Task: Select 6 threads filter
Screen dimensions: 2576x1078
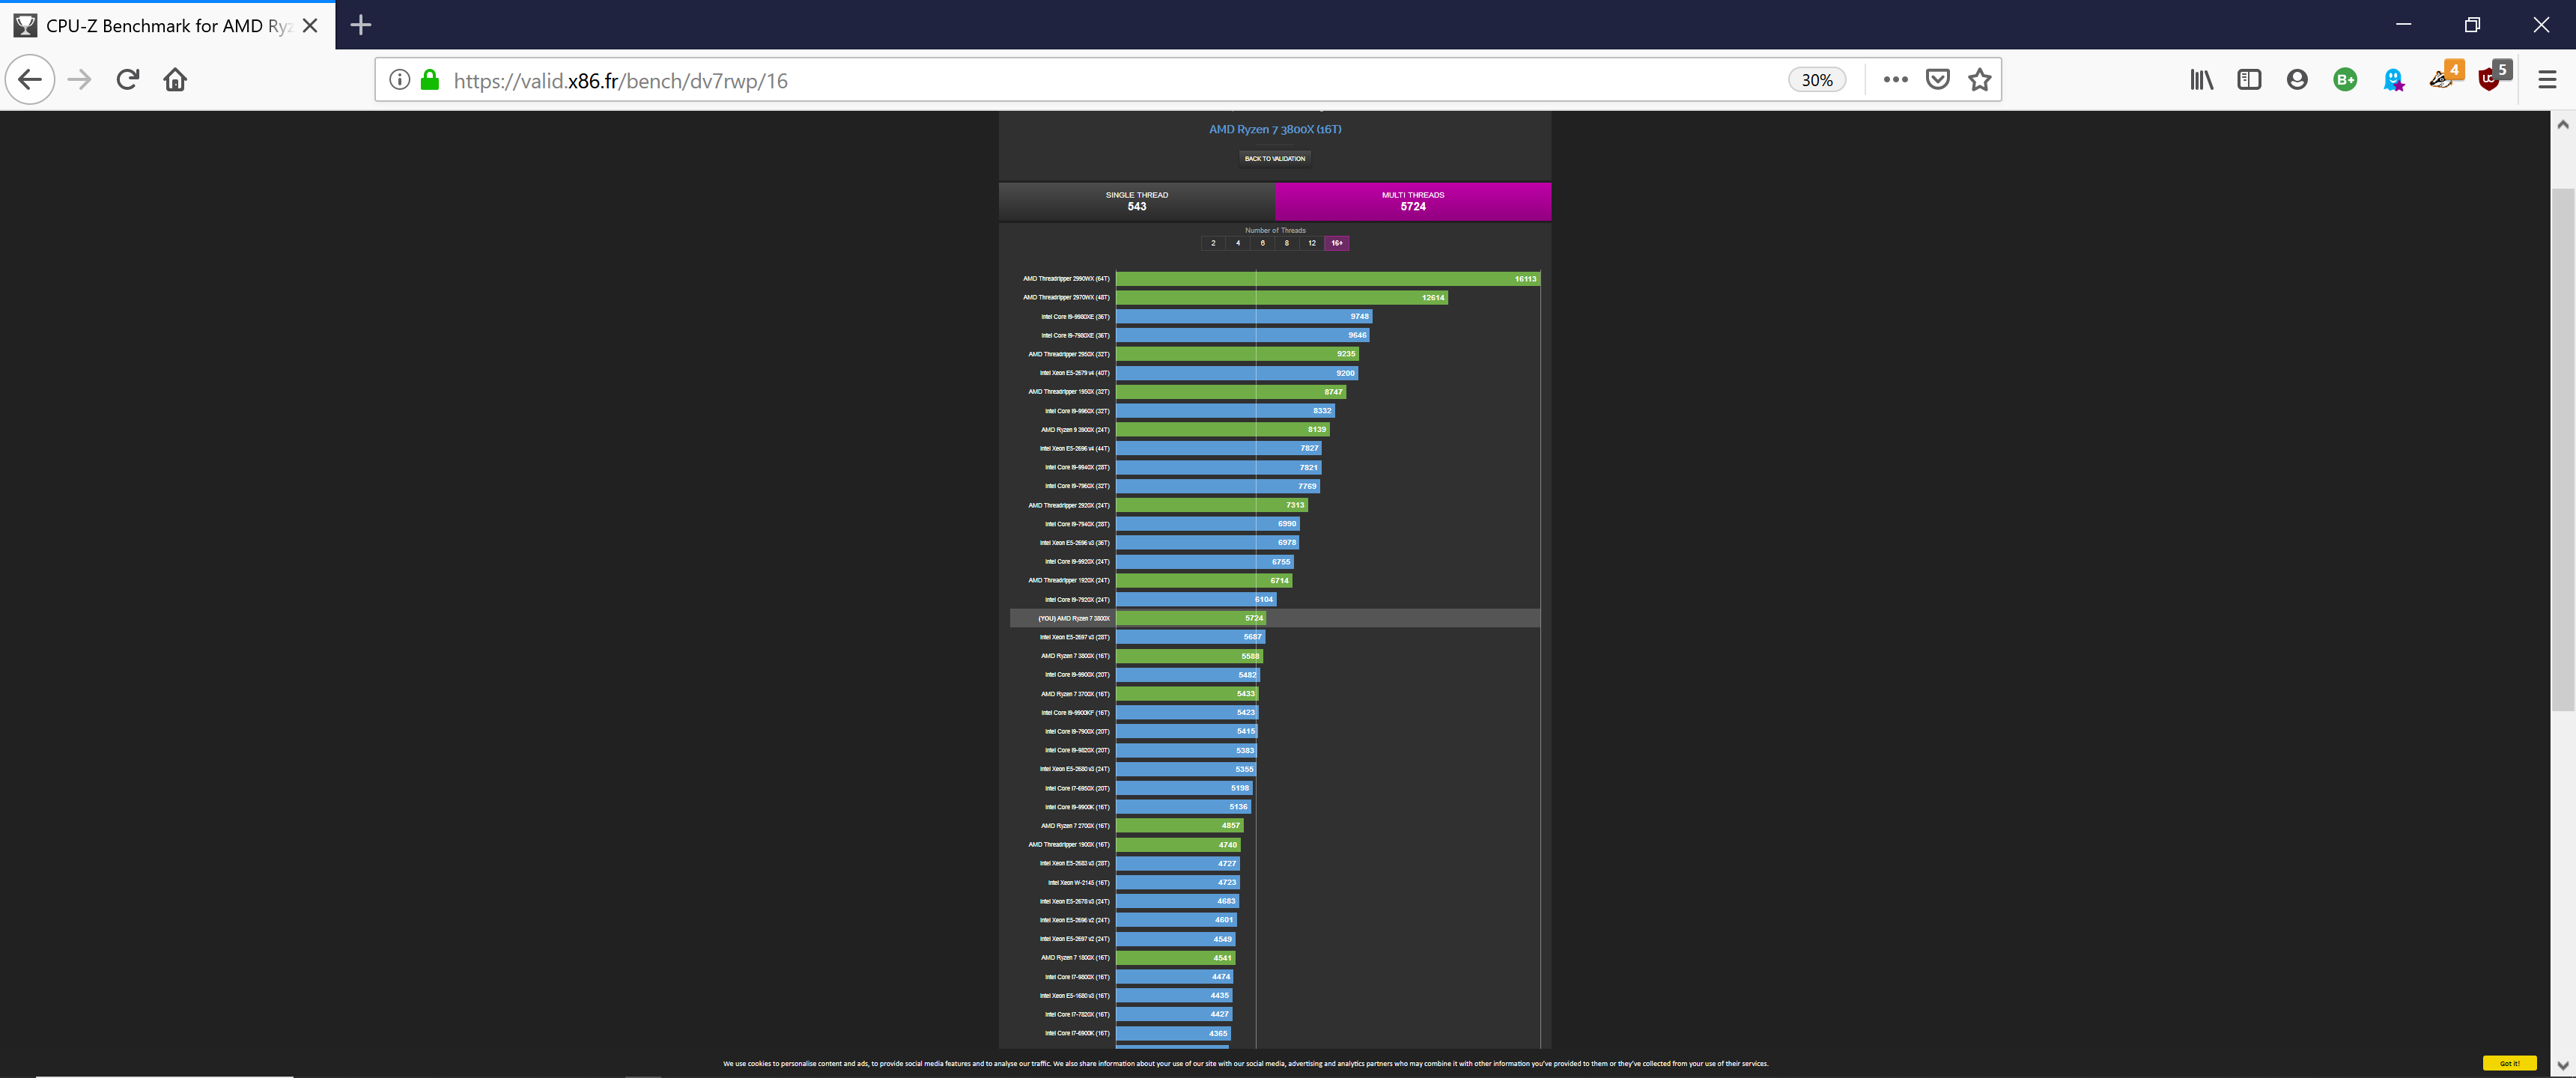Action: click(x=1262, y=243)
